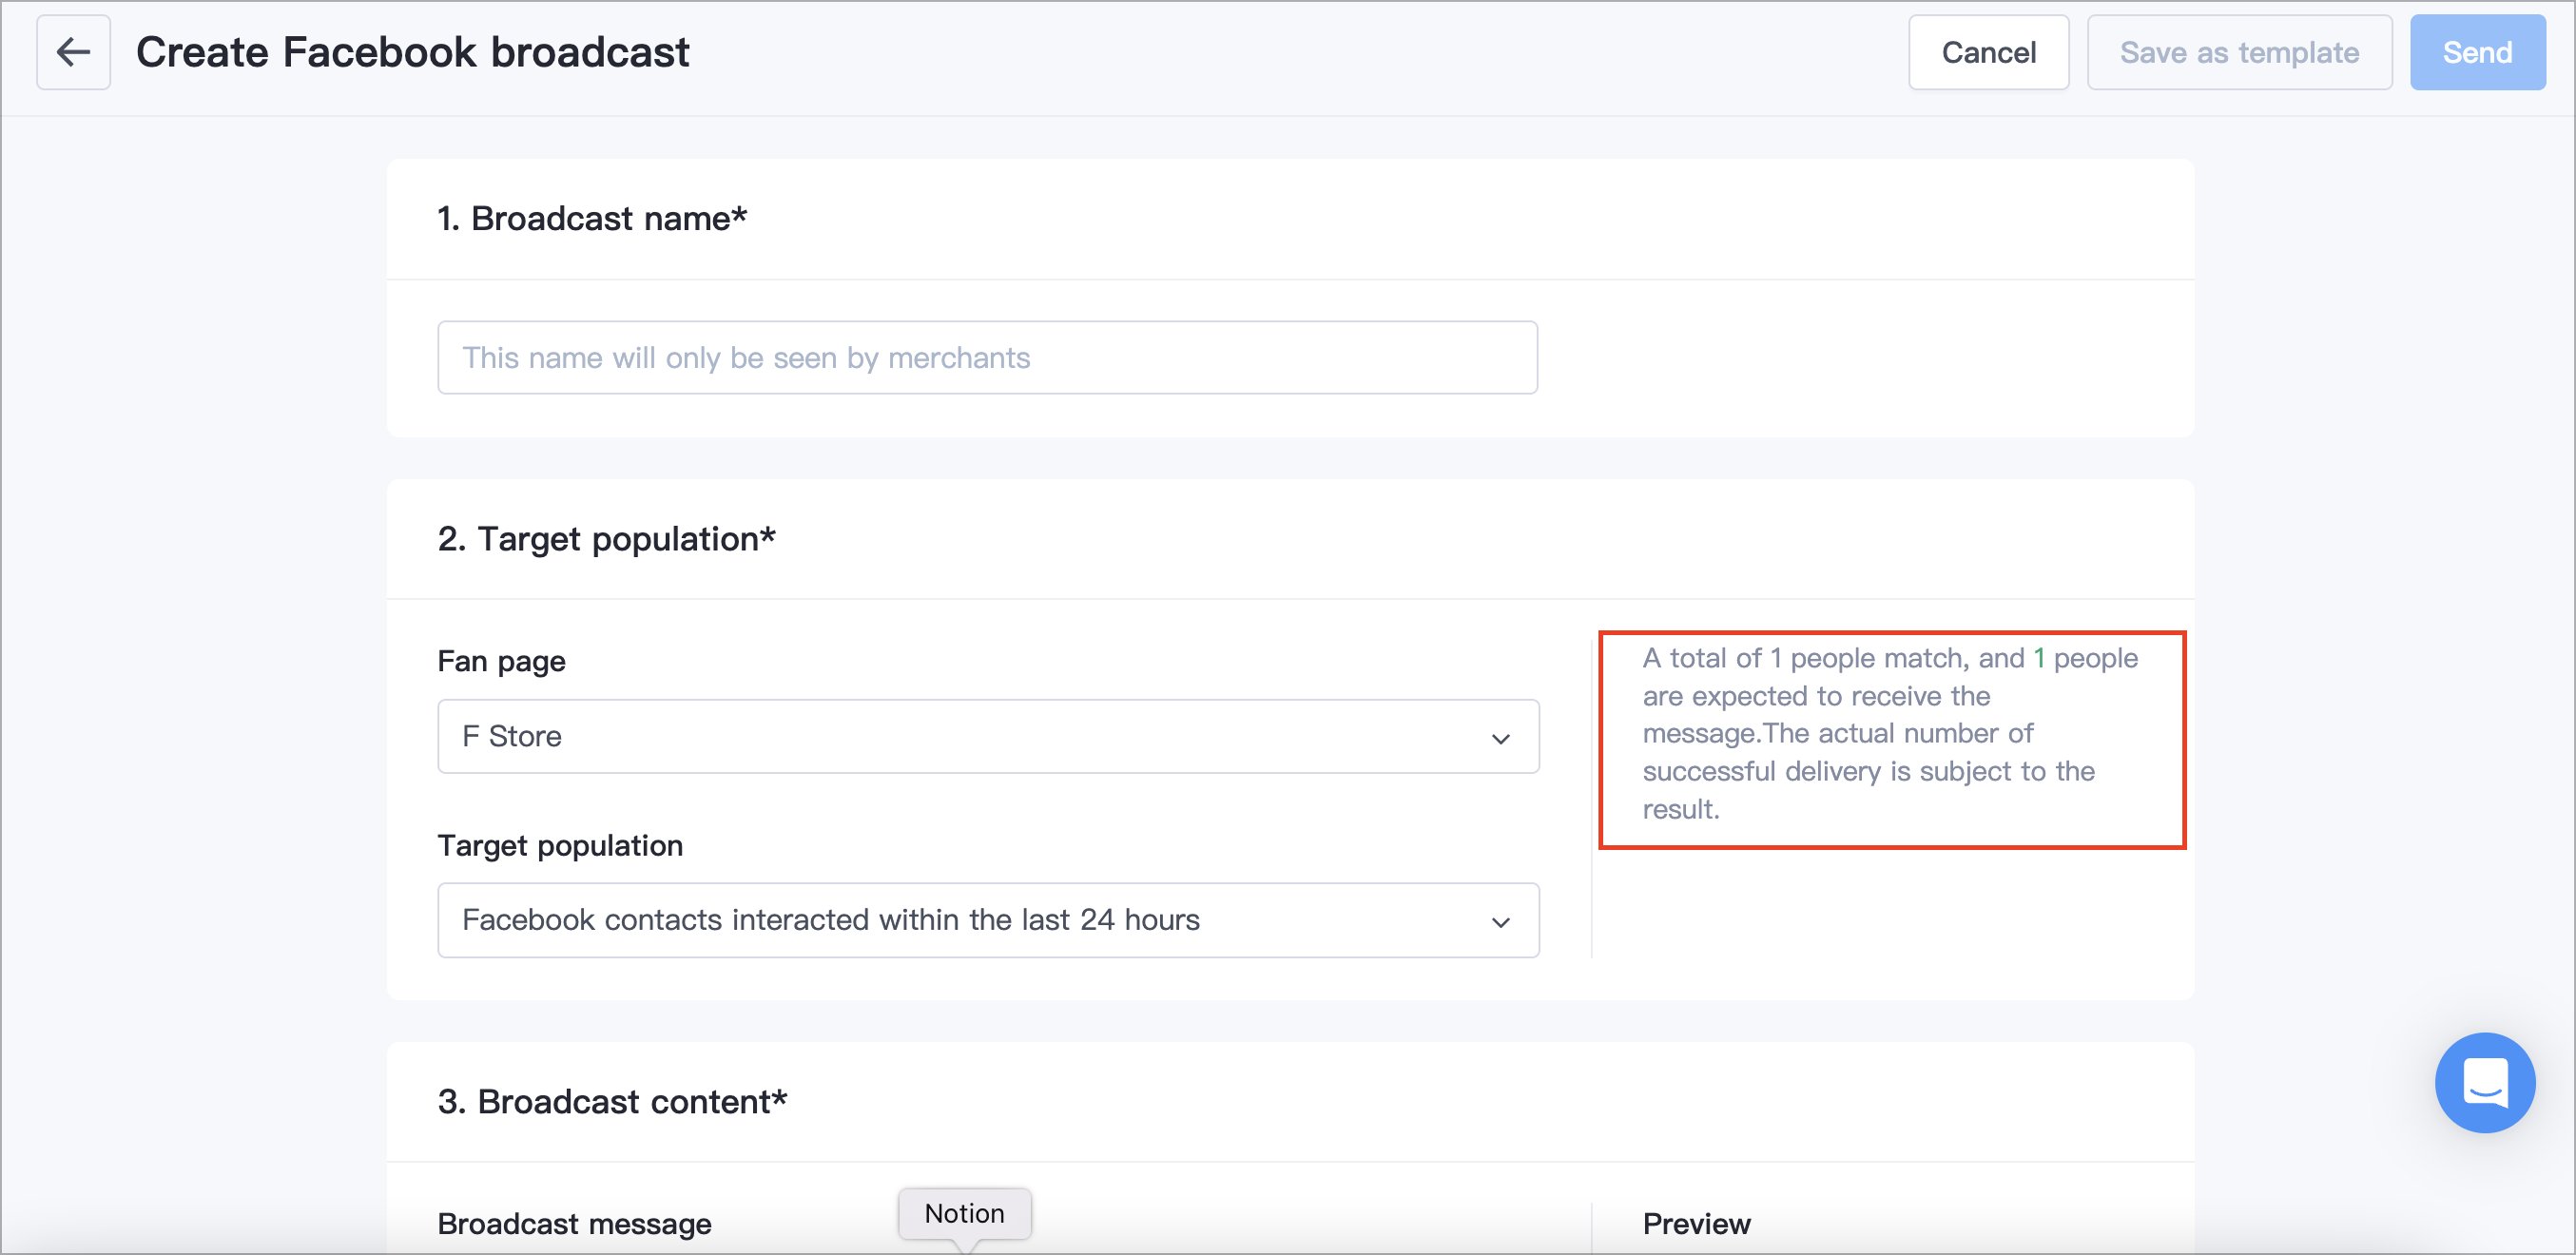This screenshot has height=1255, width=2576.
Task: Click the 'Fan page' label
Action: point(501,661)
